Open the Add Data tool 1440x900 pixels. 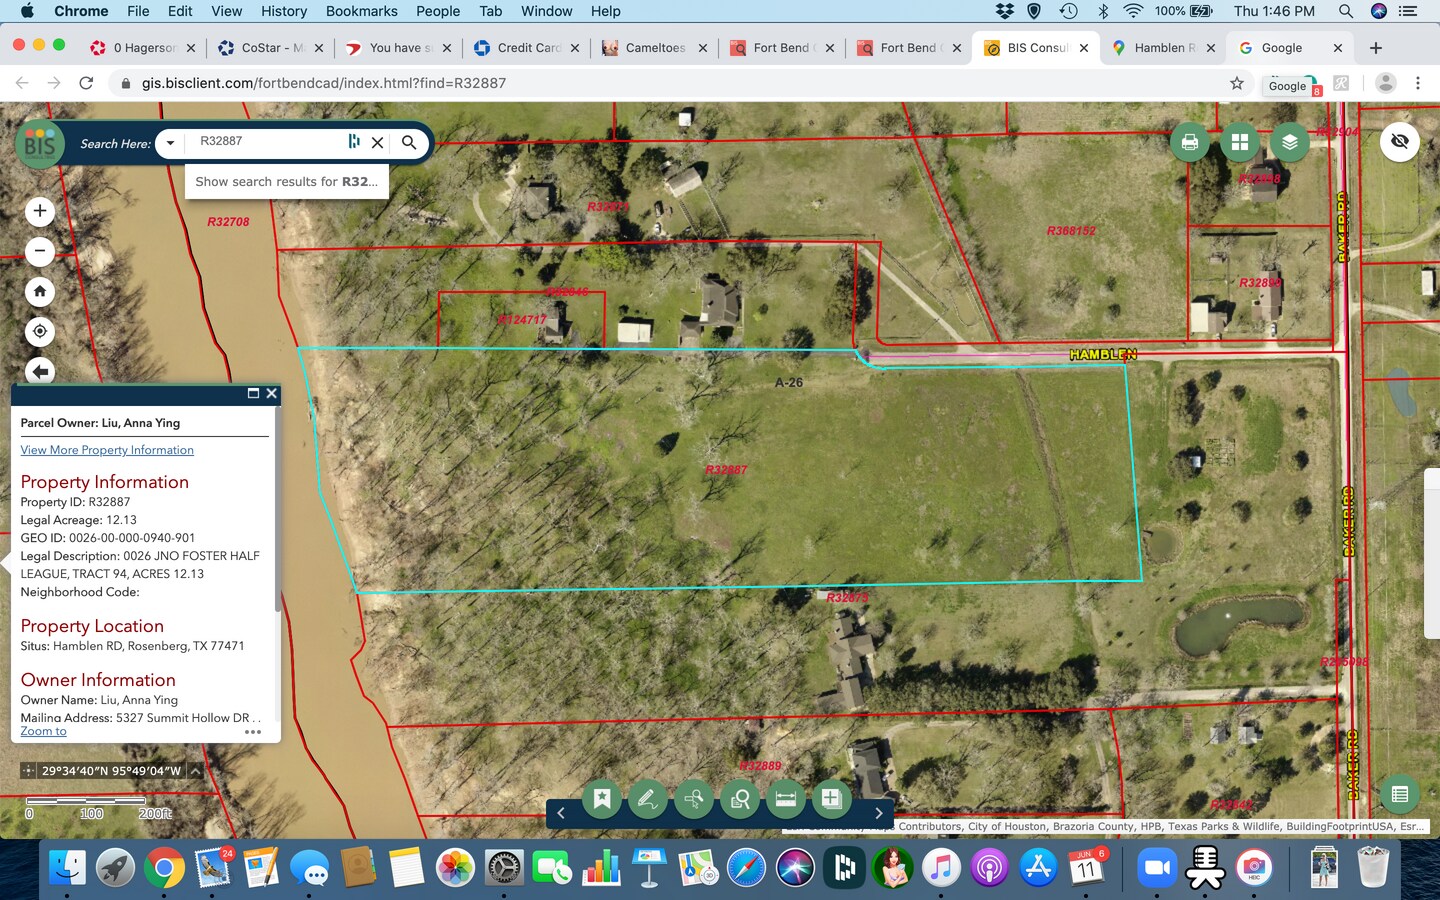tap(831, 799)
